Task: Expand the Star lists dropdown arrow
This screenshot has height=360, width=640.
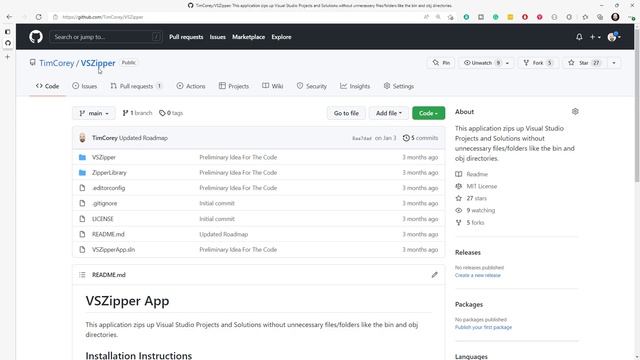Action: point(614,63)
